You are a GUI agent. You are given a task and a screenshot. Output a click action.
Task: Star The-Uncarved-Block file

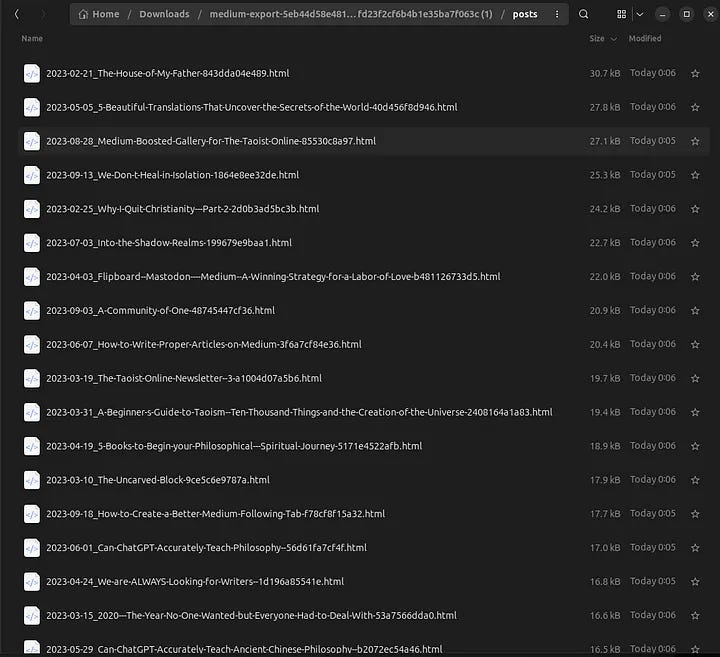click(x=695, y=480)
